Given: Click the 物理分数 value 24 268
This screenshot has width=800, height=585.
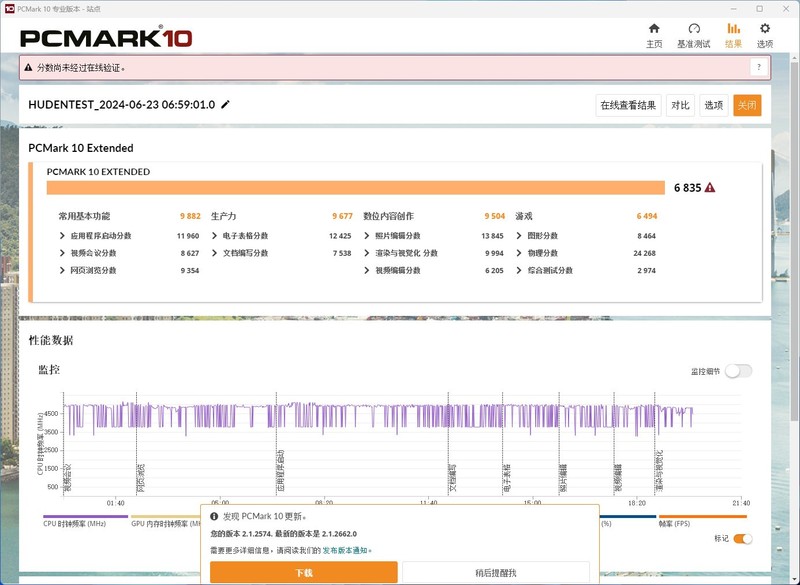Looking at the screenshot, I should [644, 253].
